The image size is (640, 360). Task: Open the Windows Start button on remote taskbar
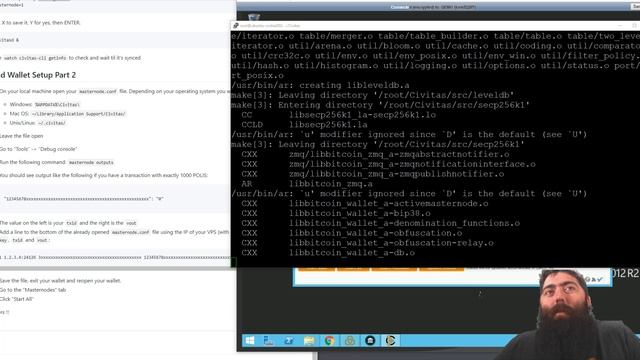(250, 340)
